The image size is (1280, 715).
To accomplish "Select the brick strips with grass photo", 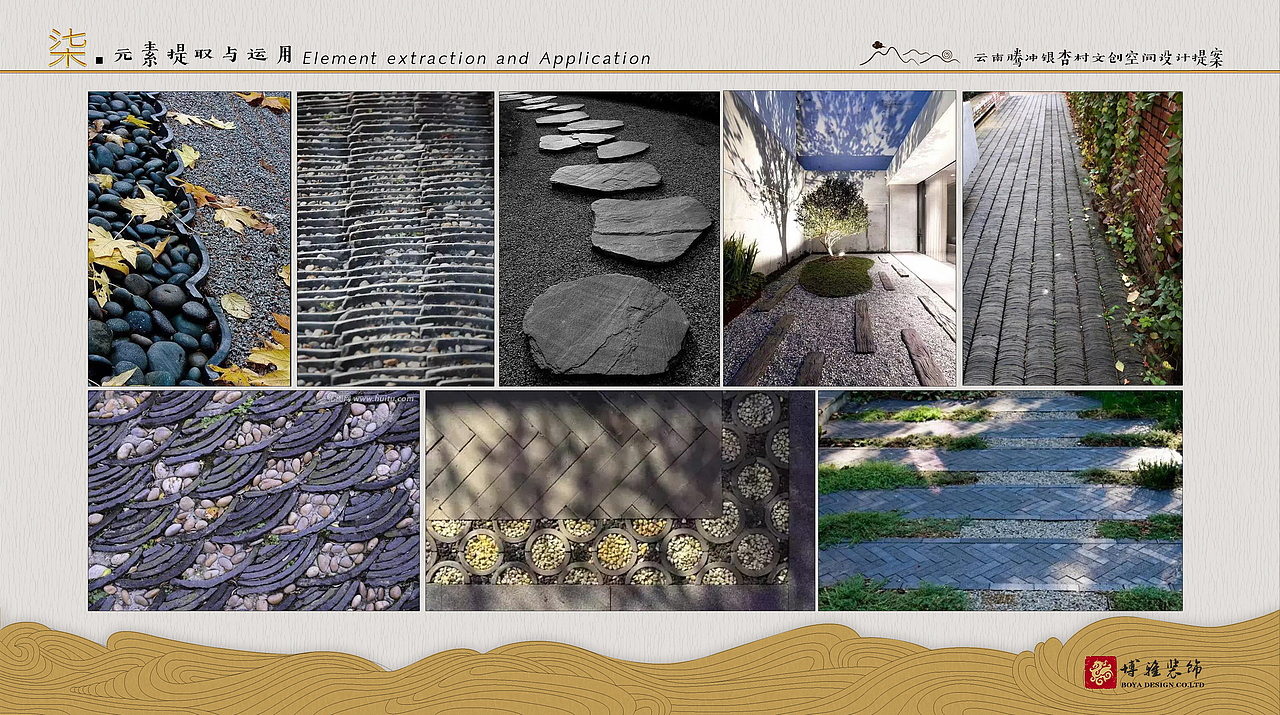I will [1000, 500].
